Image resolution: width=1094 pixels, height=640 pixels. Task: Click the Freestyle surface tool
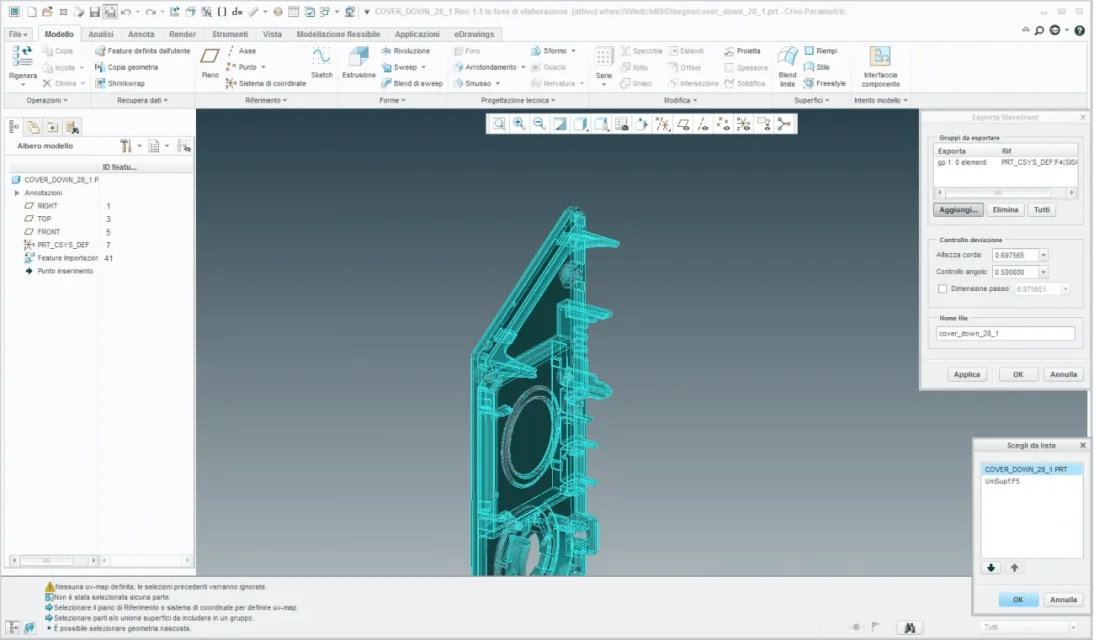point(824,83)
